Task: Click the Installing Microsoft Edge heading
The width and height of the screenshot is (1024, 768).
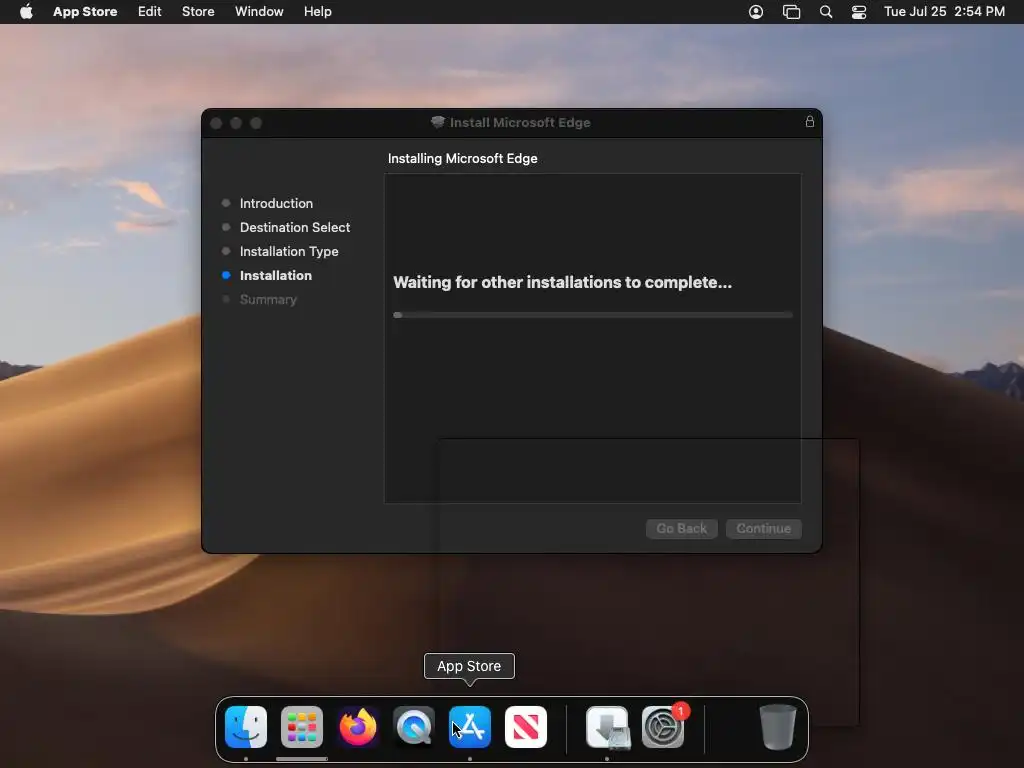Action: [462, 158]
